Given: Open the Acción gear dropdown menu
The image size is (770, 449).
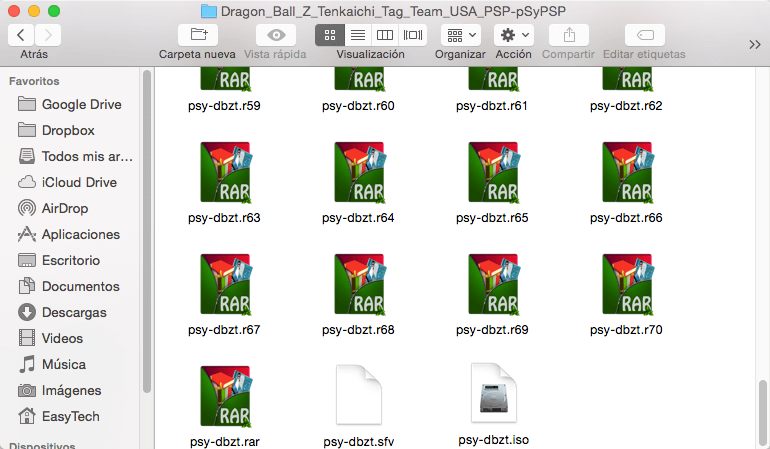Looking at the screenshot, I should coord(514,35).
